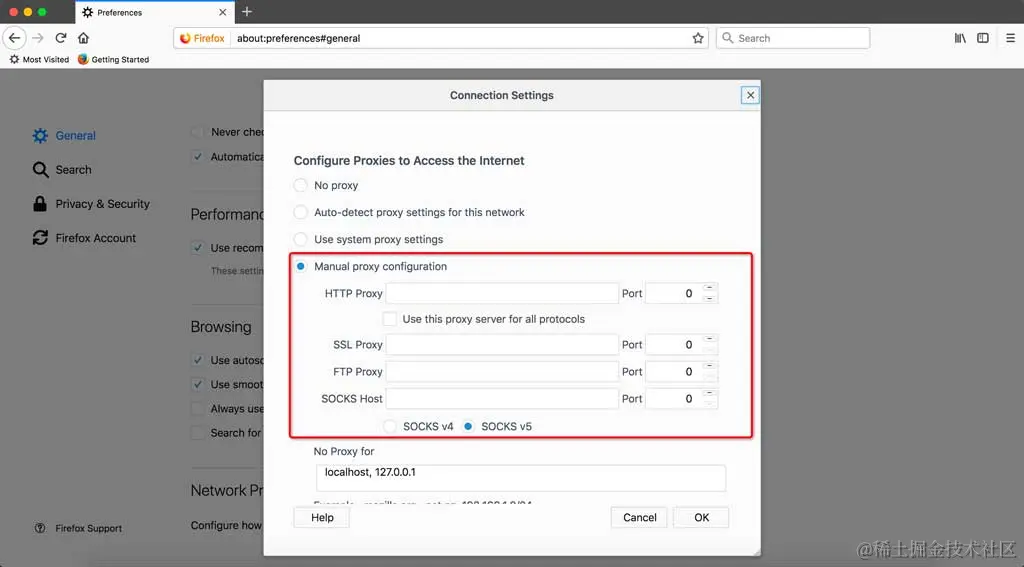Toggle the Use autoscrolling checkbox behind dialog
The image size is (1024, 567).
click(197, 360)
